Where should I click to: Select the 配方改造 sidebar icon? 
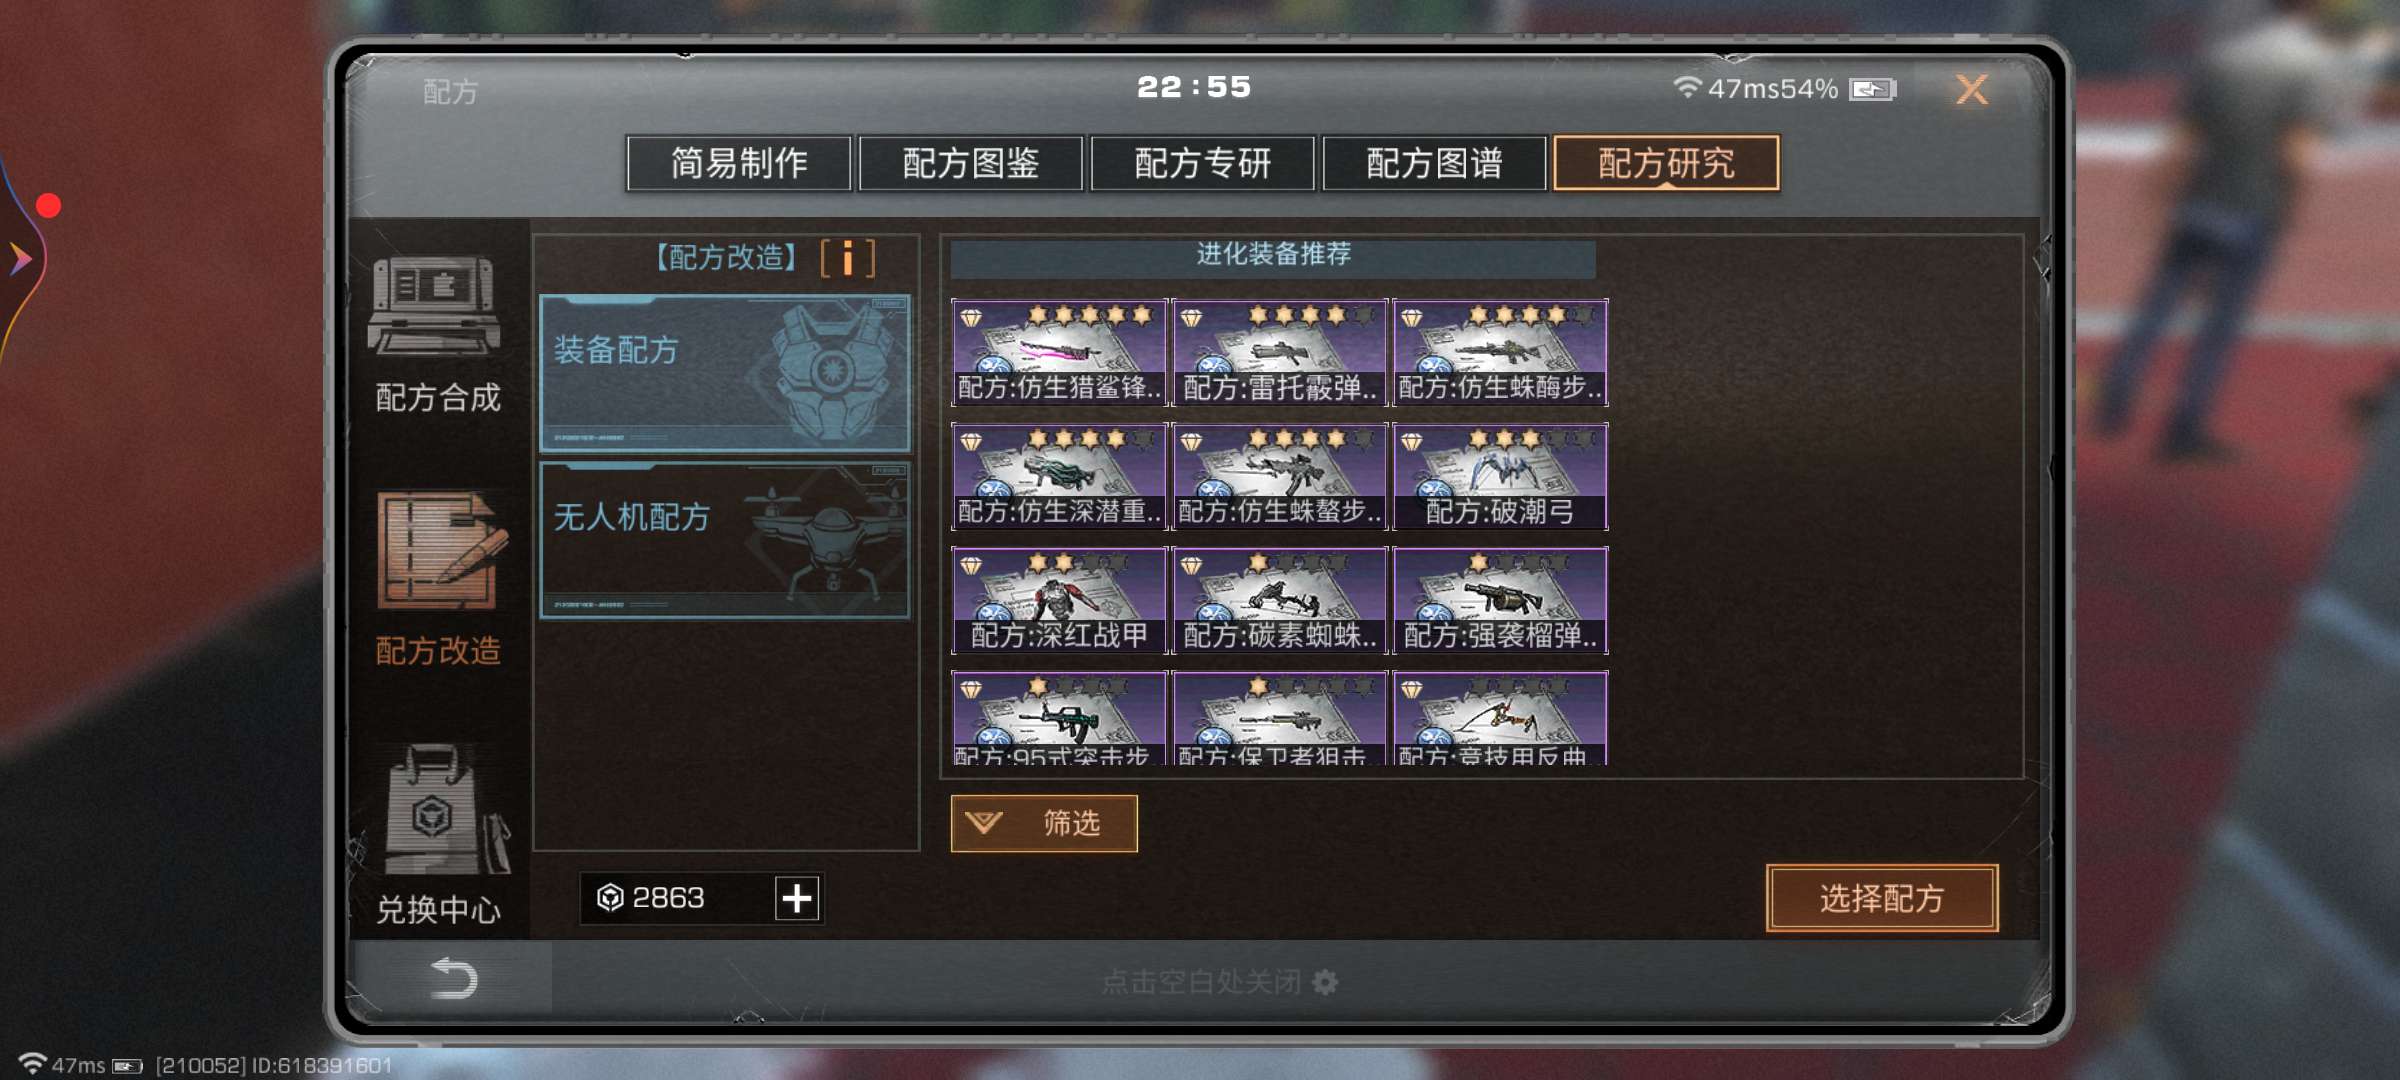(439, 550)
